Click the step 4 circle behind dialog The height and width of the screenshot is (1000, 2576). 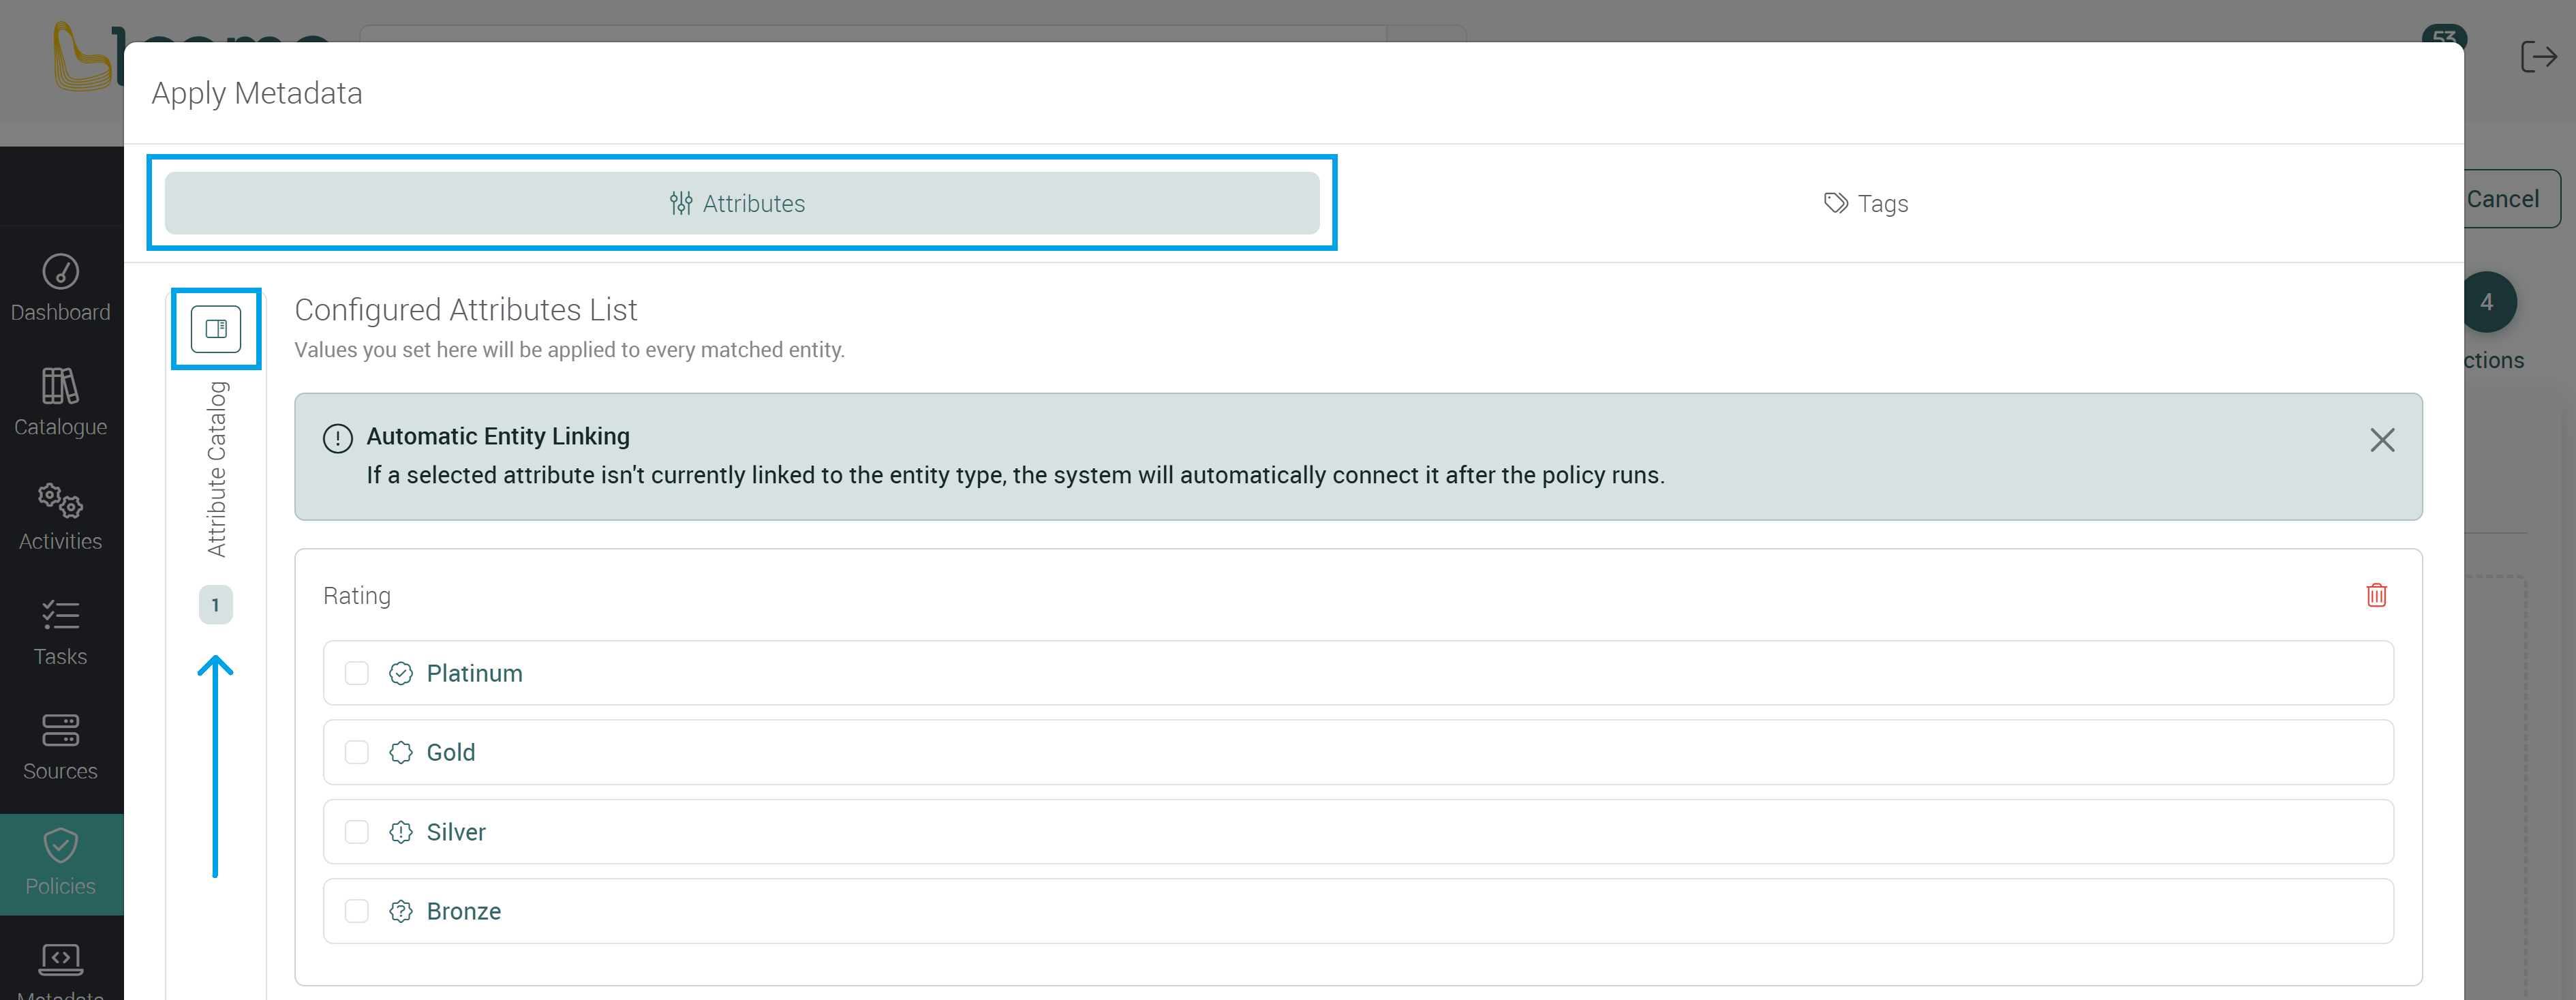2489,302
